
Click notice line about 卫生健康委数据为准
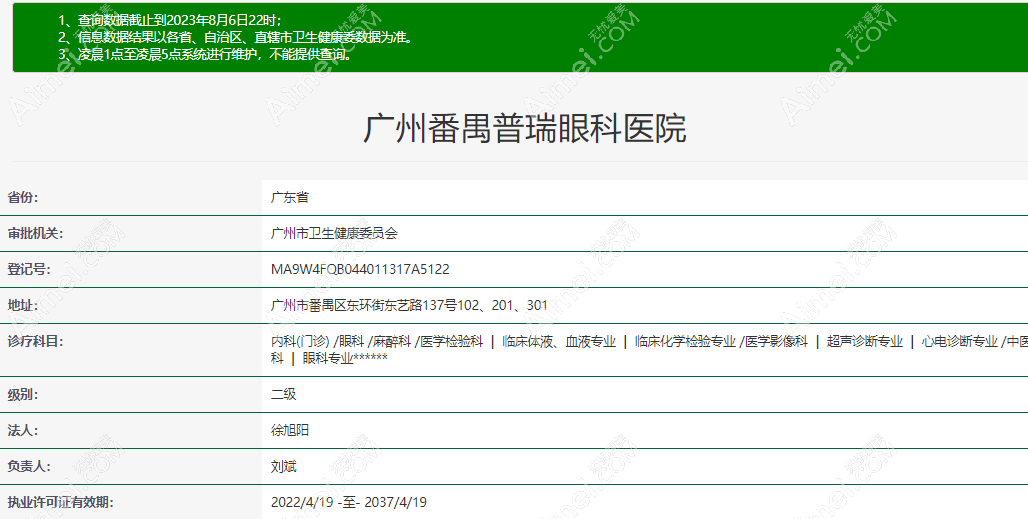(x=237, y=37)
